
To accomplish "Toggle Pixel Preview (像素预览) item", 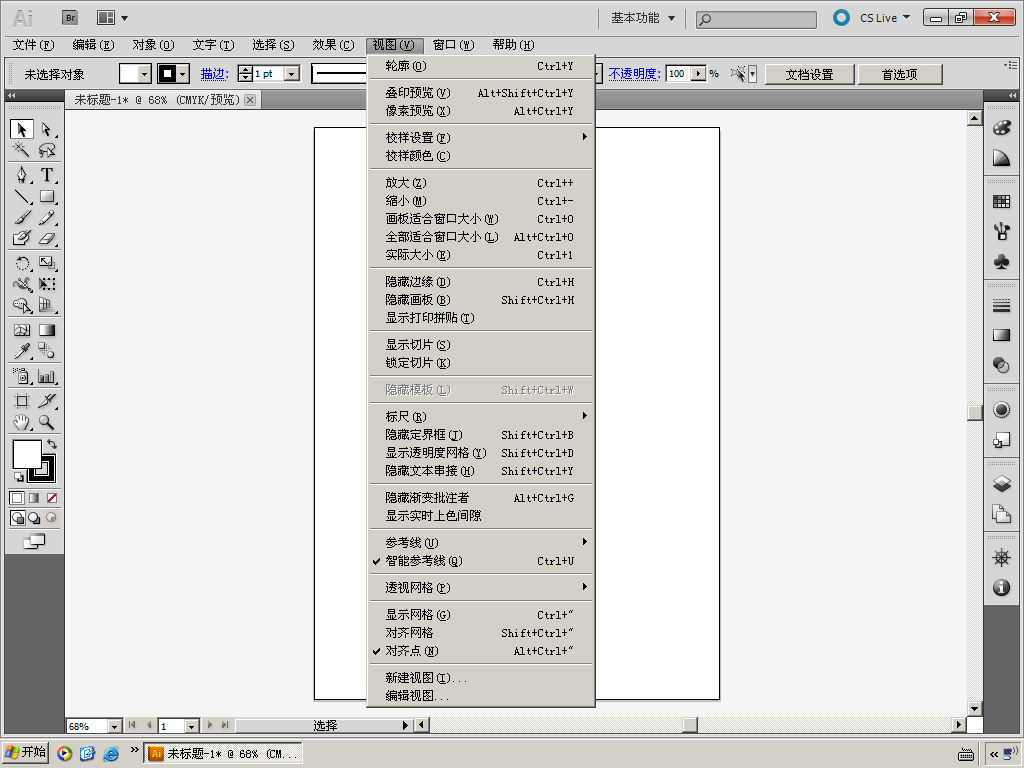I will click(x=481, y=111).
